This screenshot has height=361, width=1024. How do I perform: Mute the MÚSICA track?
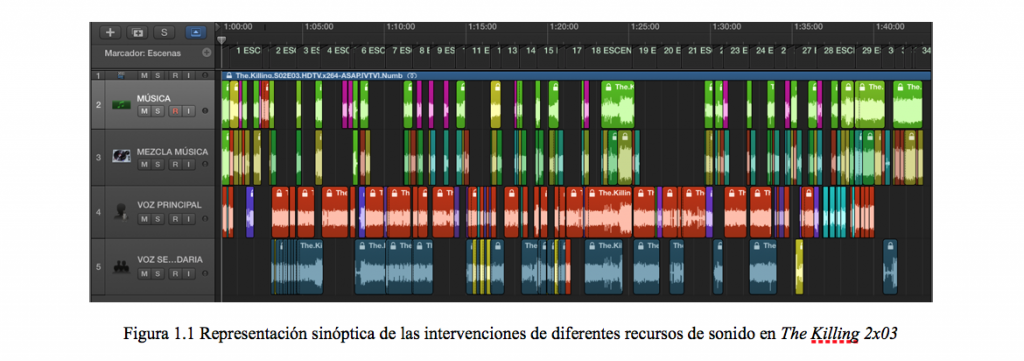point(143,111)
